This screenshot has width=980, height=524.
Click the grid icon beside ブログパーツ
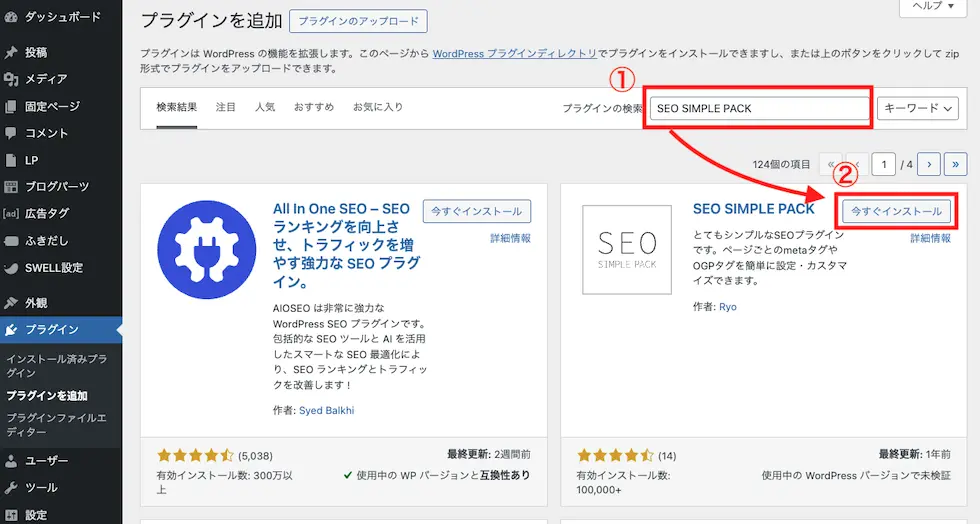pos(10,186)
